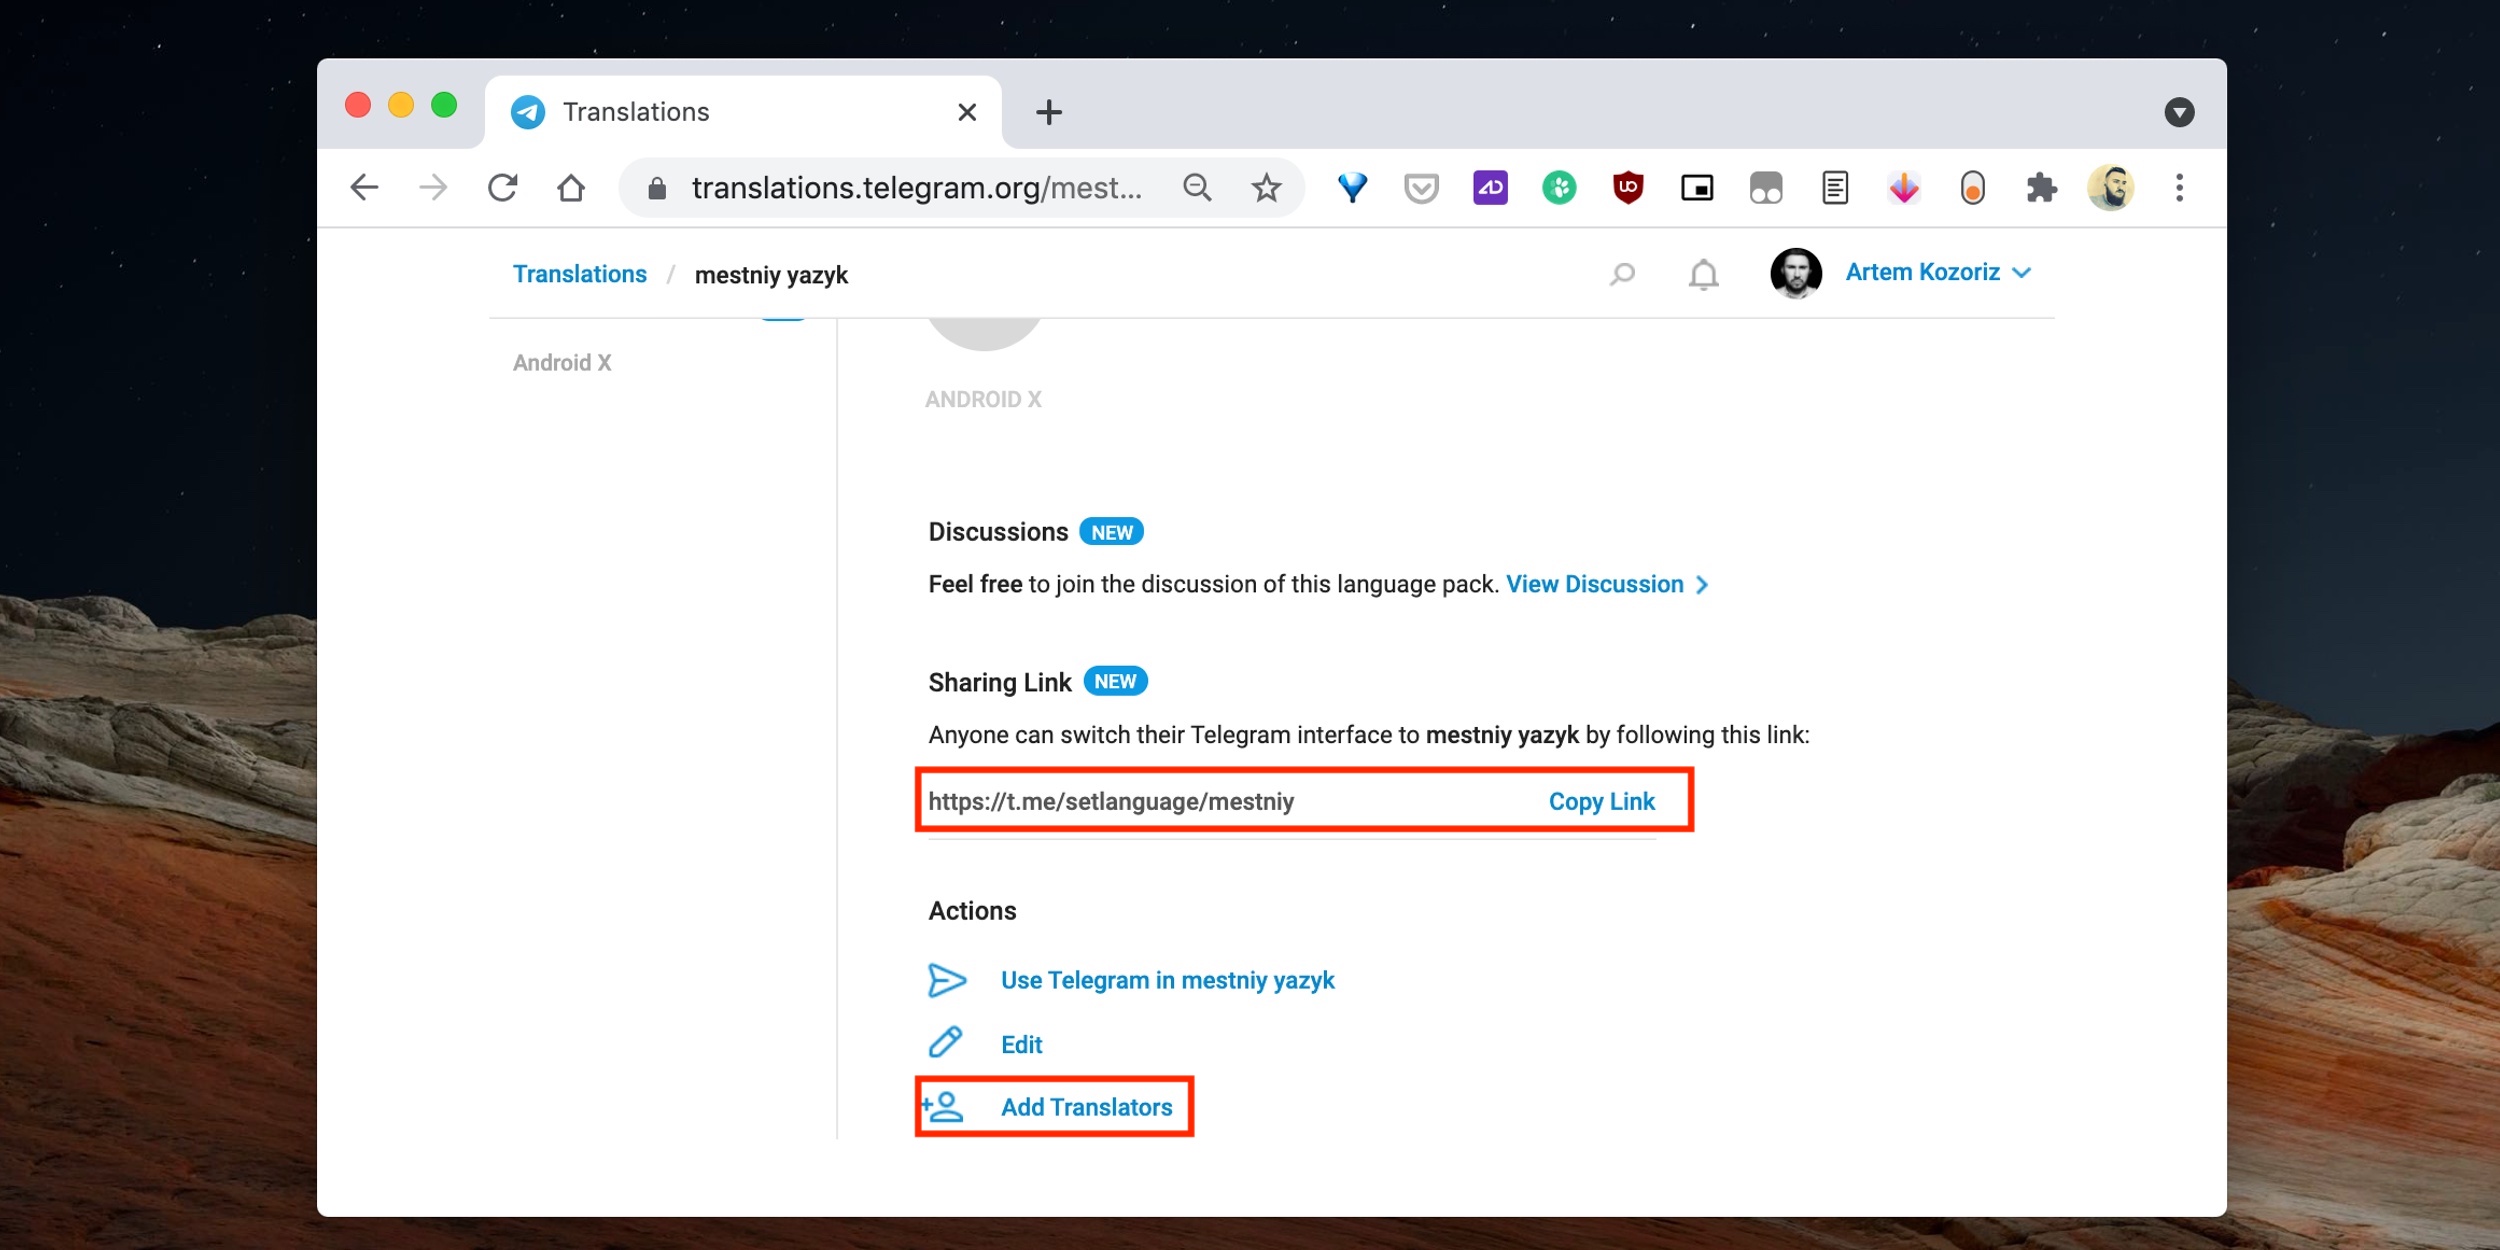This screenshot has width=2500, height=1250.
Task: Click the Artem Kozoriz profile photo
Action: point(1795,273)
